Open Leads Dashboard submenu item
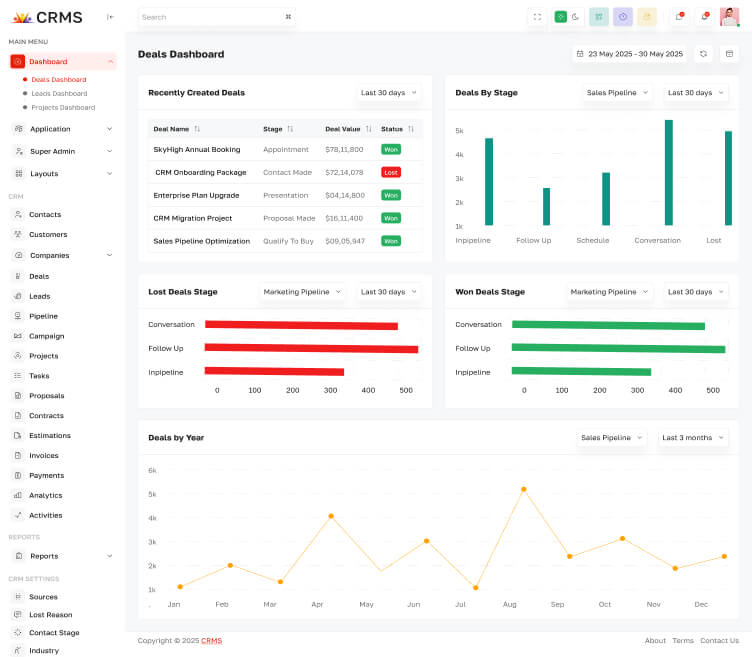This screenshot has width=752, height=657. pos(59,94)
